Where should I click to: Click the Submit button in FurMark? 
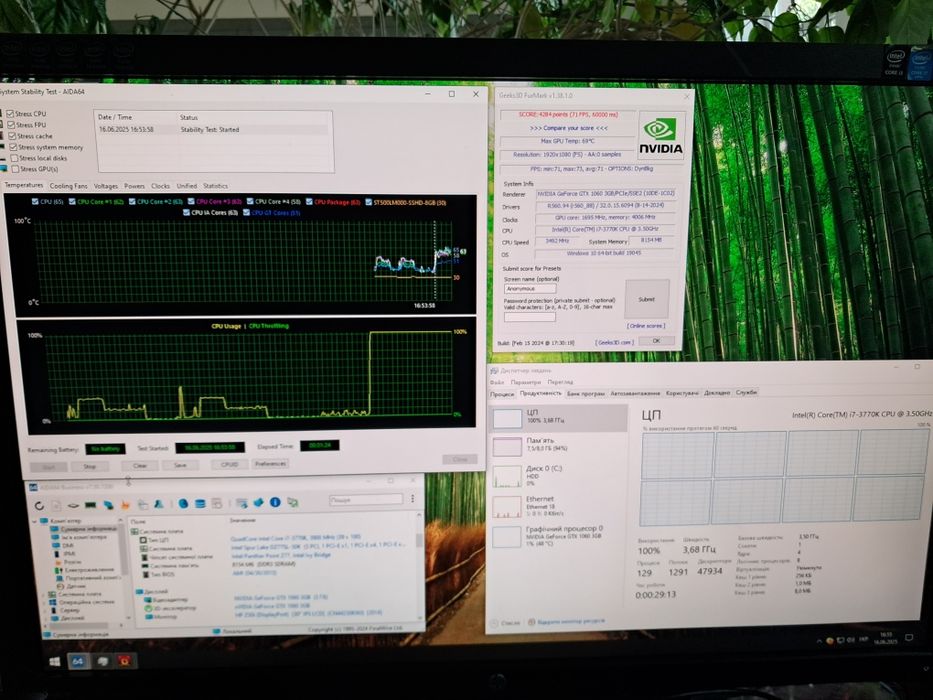coord(647,299)
